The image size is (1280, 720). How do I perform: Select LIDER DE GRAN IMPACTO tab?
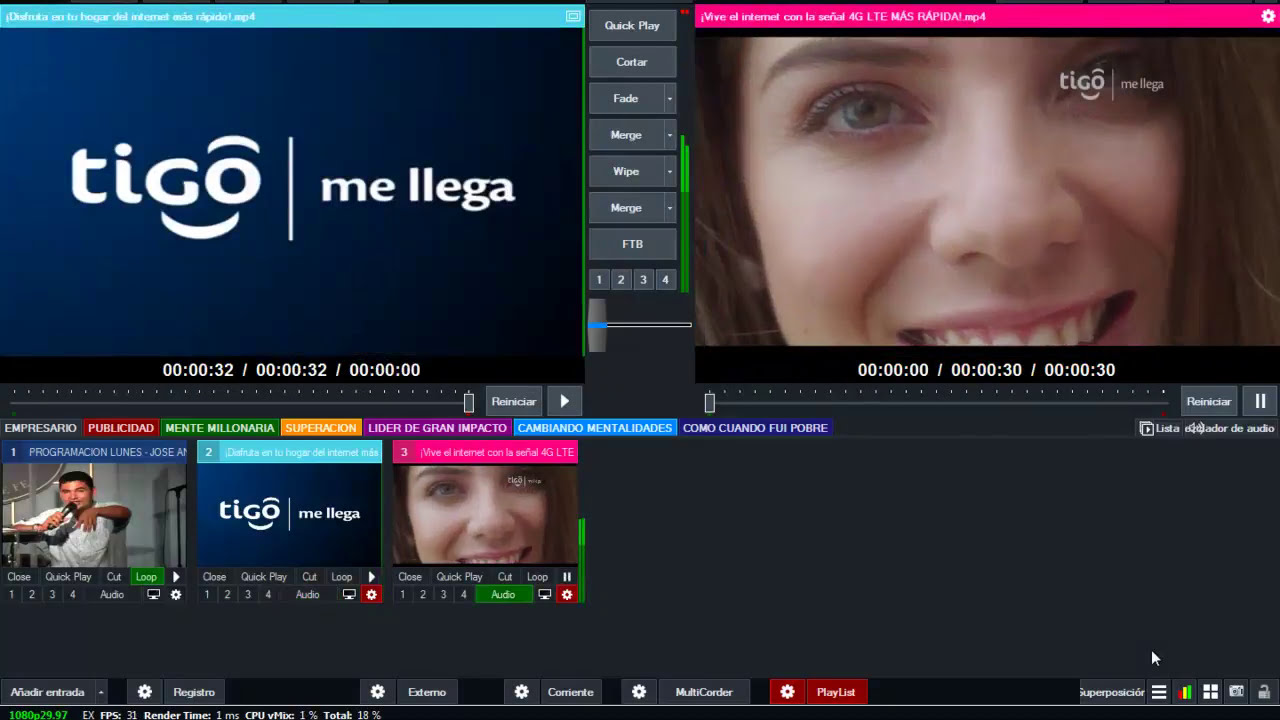438,428
